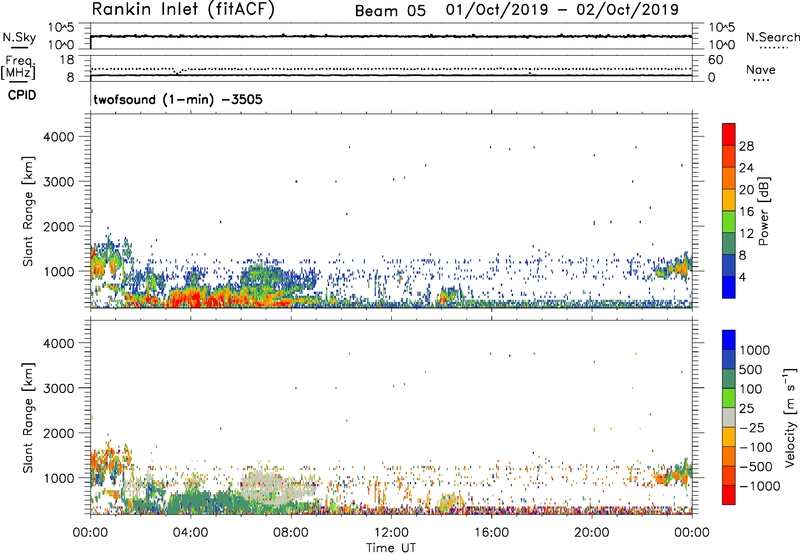Click the Power colorbar's blue bottom segment
800x554 pixels.
(729, 288)
